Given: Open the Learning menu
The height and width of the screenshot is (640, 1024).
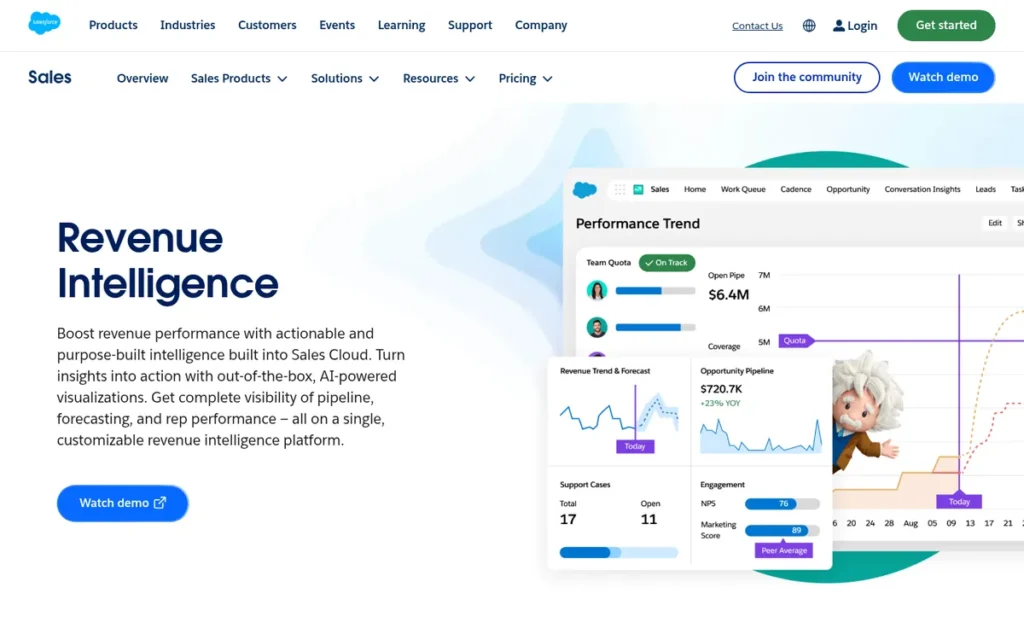Looking at the screenshot, I should [401, 25].
